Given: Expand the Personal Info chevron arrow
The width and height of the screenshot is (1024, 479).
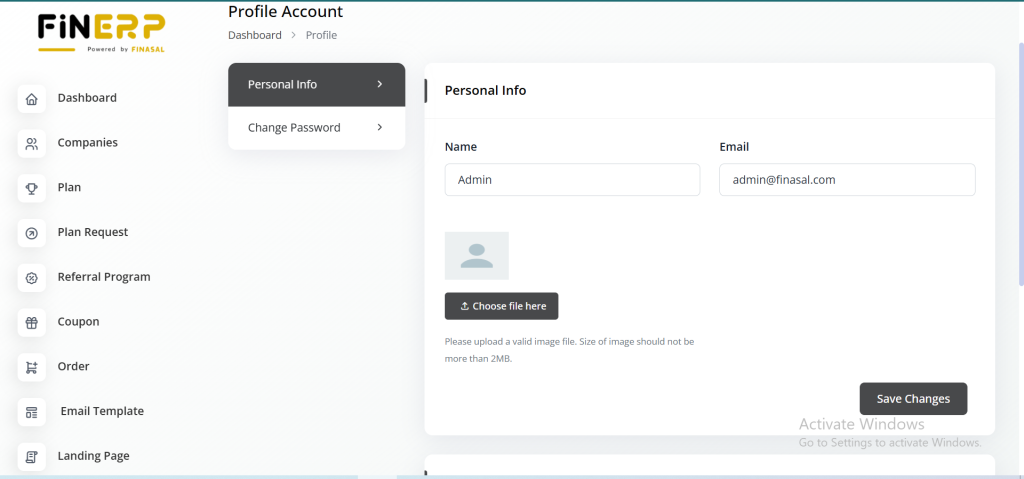Looking at the screenshot, I should click(x=380, y=84).
